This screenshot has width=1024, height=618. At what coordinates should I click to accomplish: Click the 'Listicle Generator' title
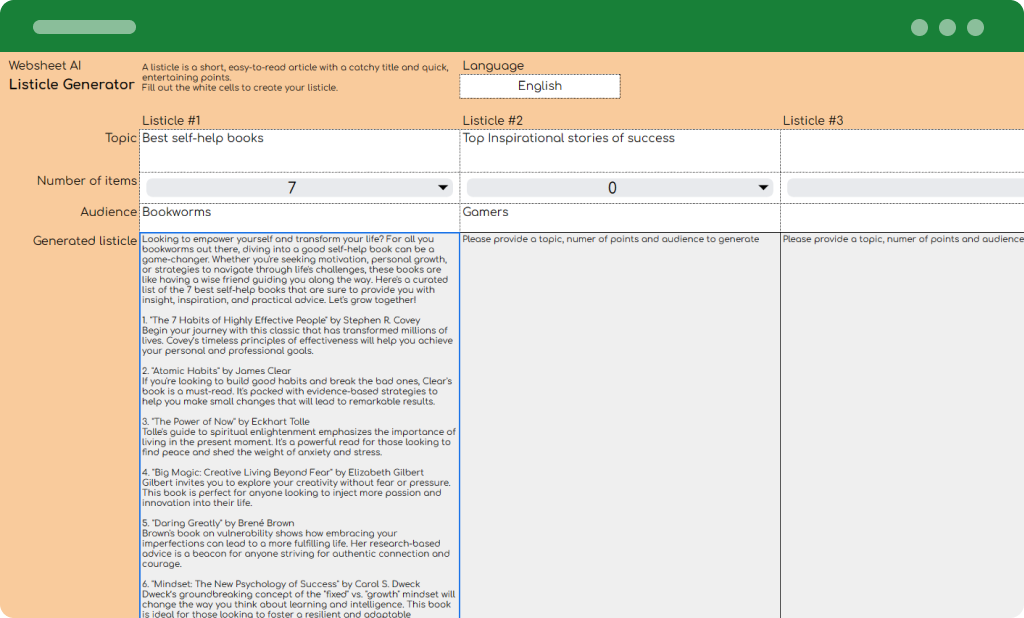[x=71, y=85]
